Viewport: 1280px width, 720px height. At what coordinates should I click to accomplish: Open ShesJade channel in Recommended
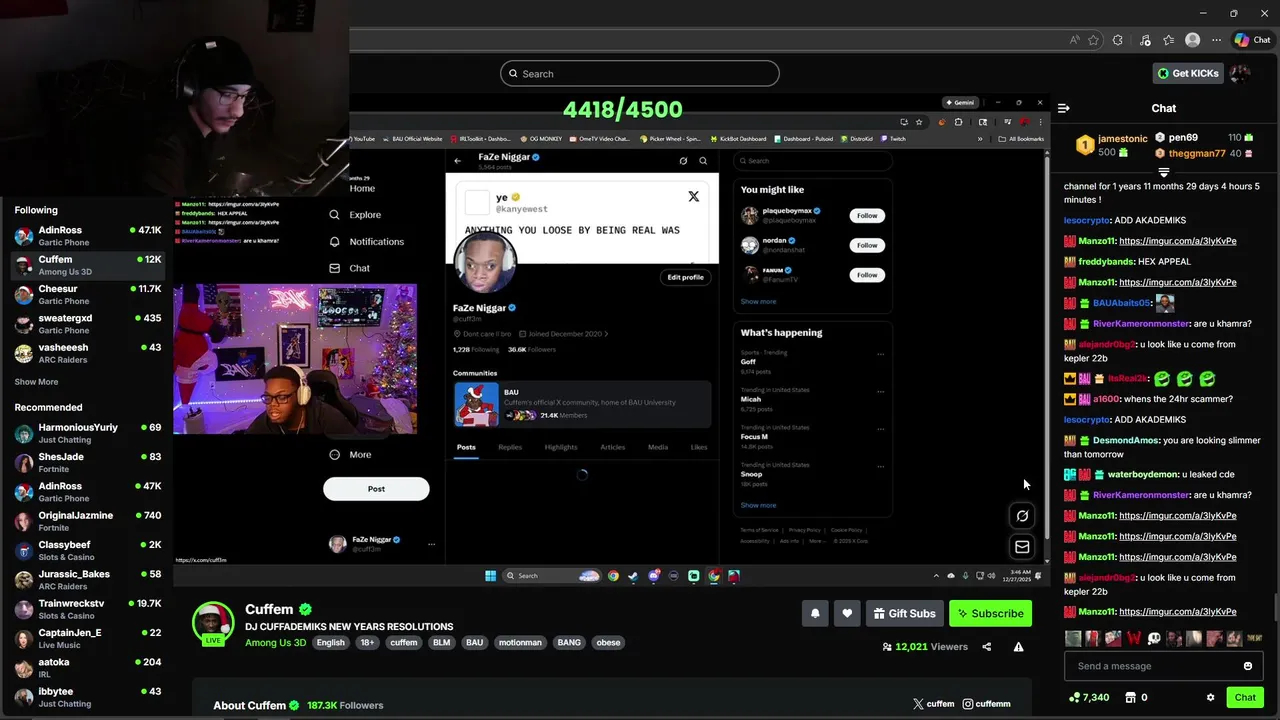click(x=87, y=462)
